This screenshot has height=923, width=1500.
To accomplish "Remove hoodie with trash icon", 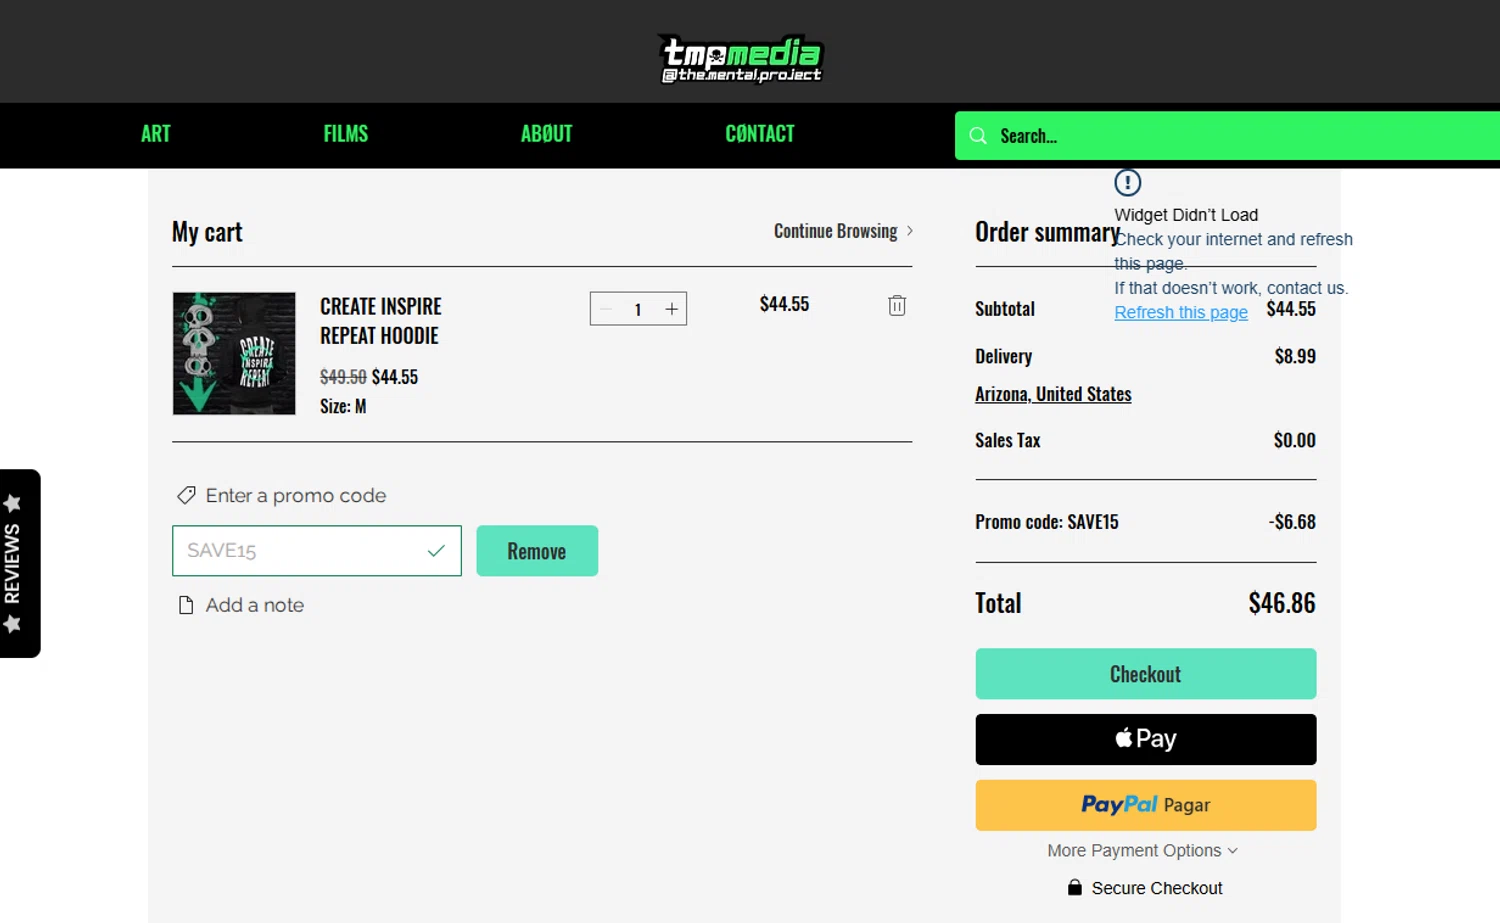I will tap(897, 305).
